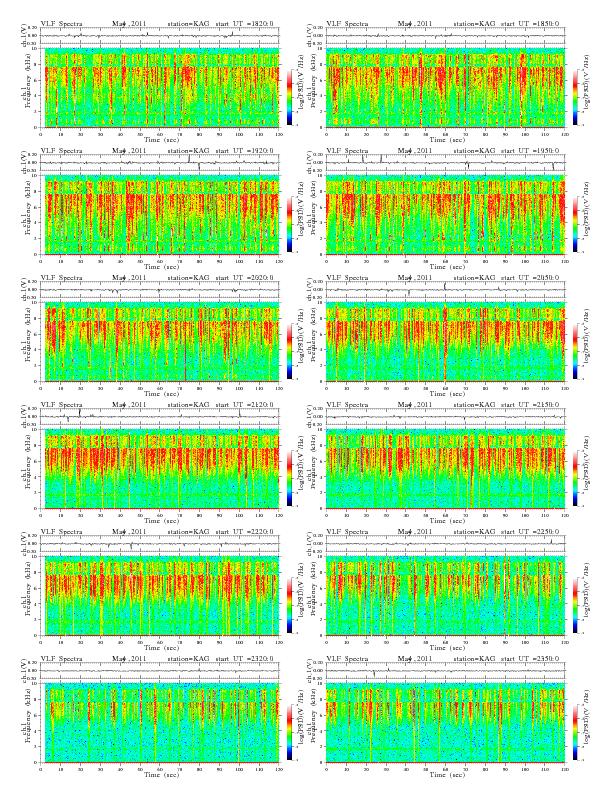Click the title text 'start UT =1820:0'
This screenshot has width=612, height=792.
coord(244,23)
